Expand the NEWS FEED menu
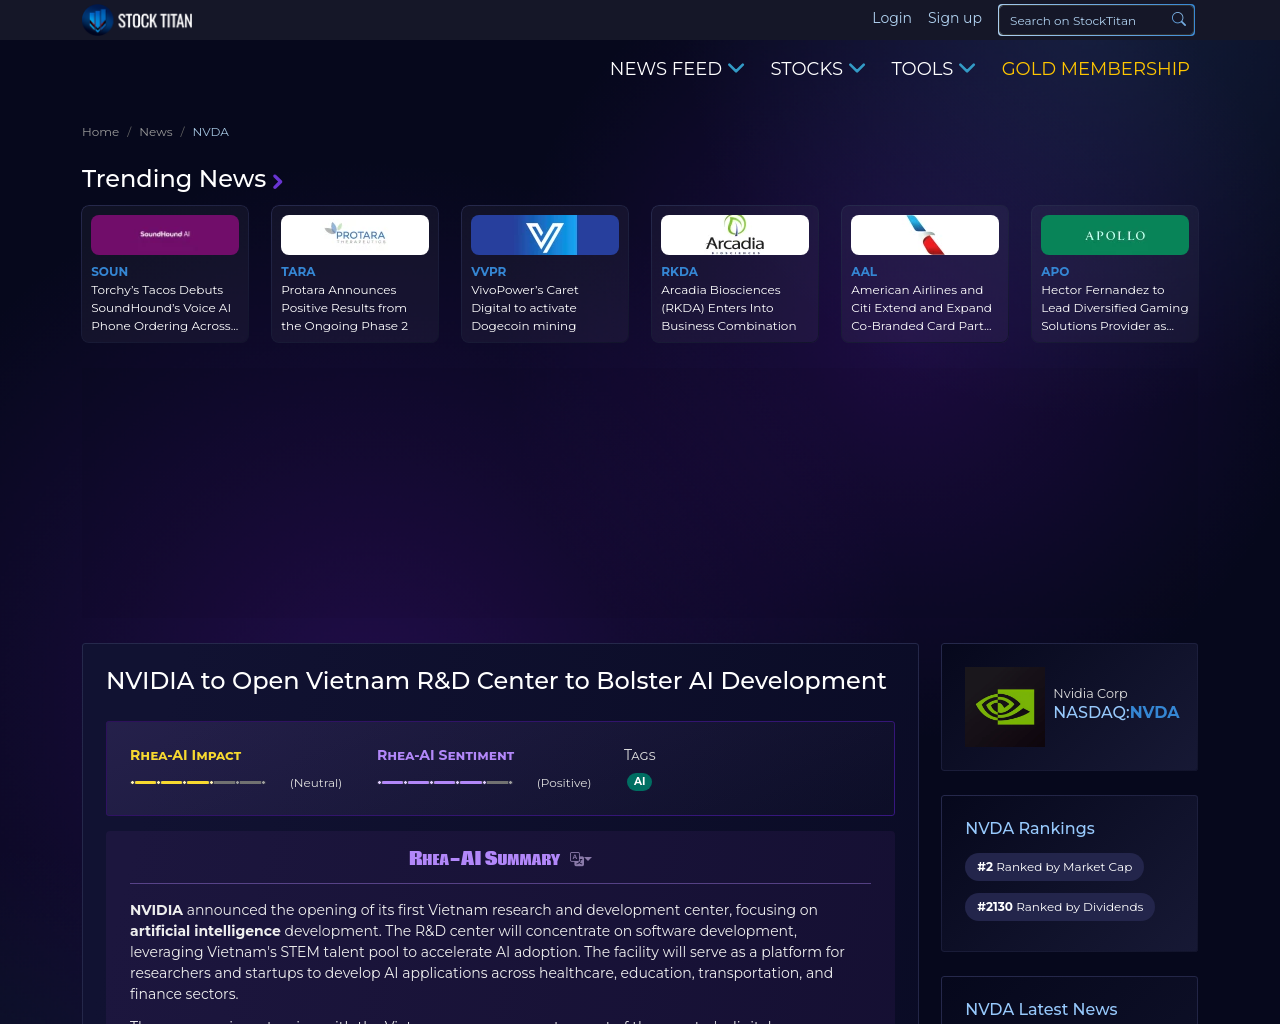1280x1024 pixels. (677, 68)
